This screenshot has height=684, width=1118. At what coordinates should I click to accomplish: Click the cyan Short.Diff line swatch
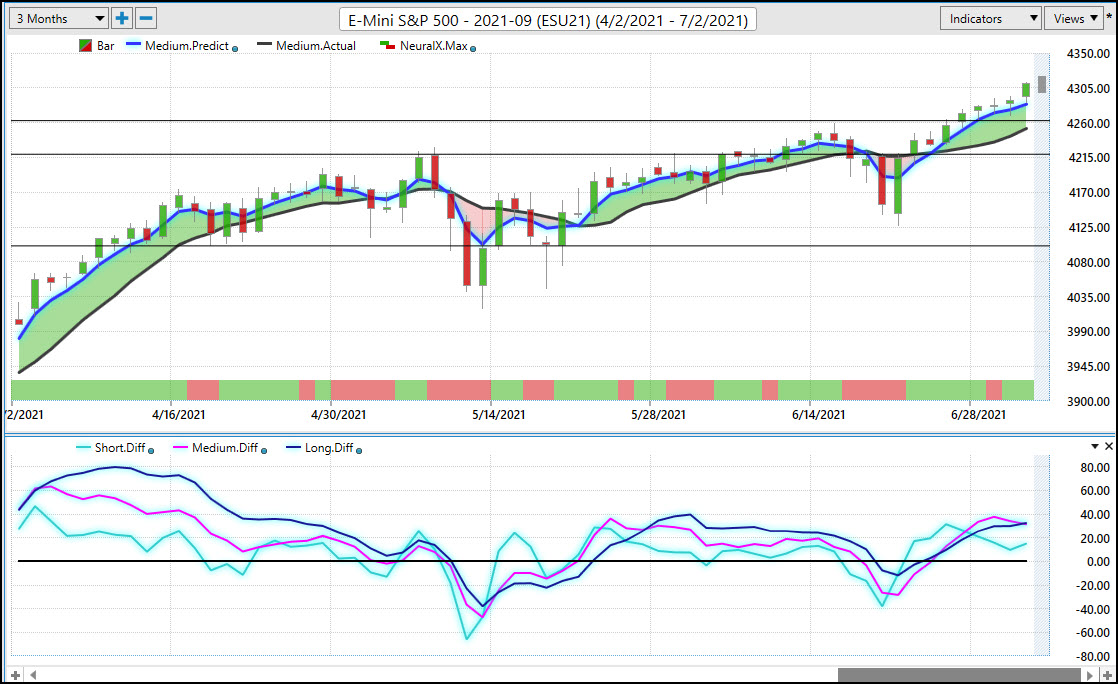click(83, 448)
